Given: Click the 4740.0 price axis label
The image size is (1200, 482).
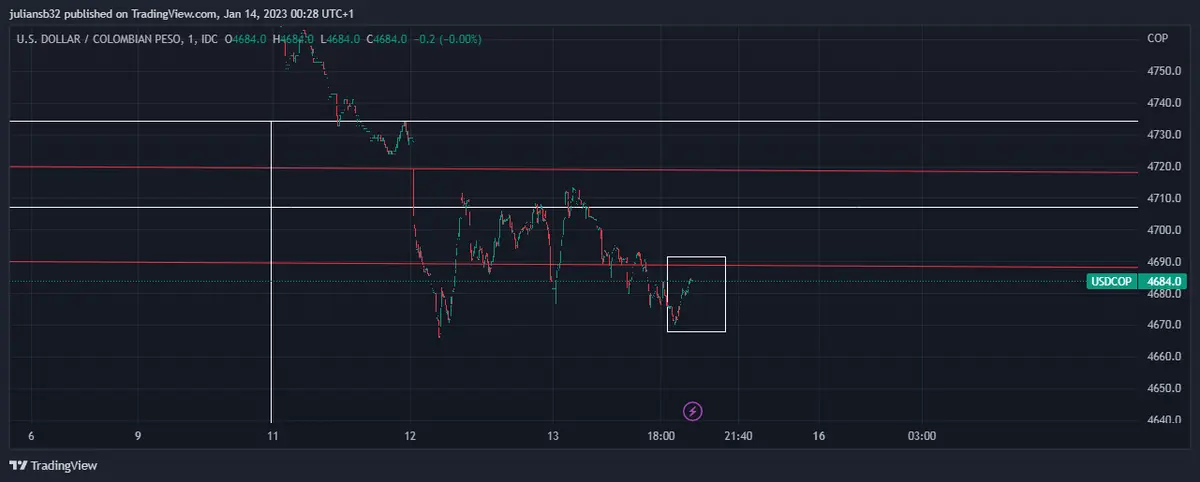Looking at the screenshot, I should pyautogui.click(x=1164, y=103).
